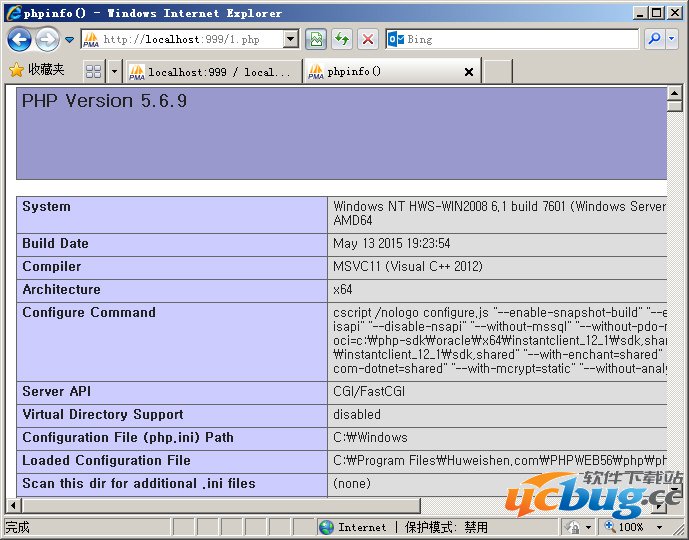689x540 pixels.
Task: Click the address bar URL field
Action: tap(190, 39)
